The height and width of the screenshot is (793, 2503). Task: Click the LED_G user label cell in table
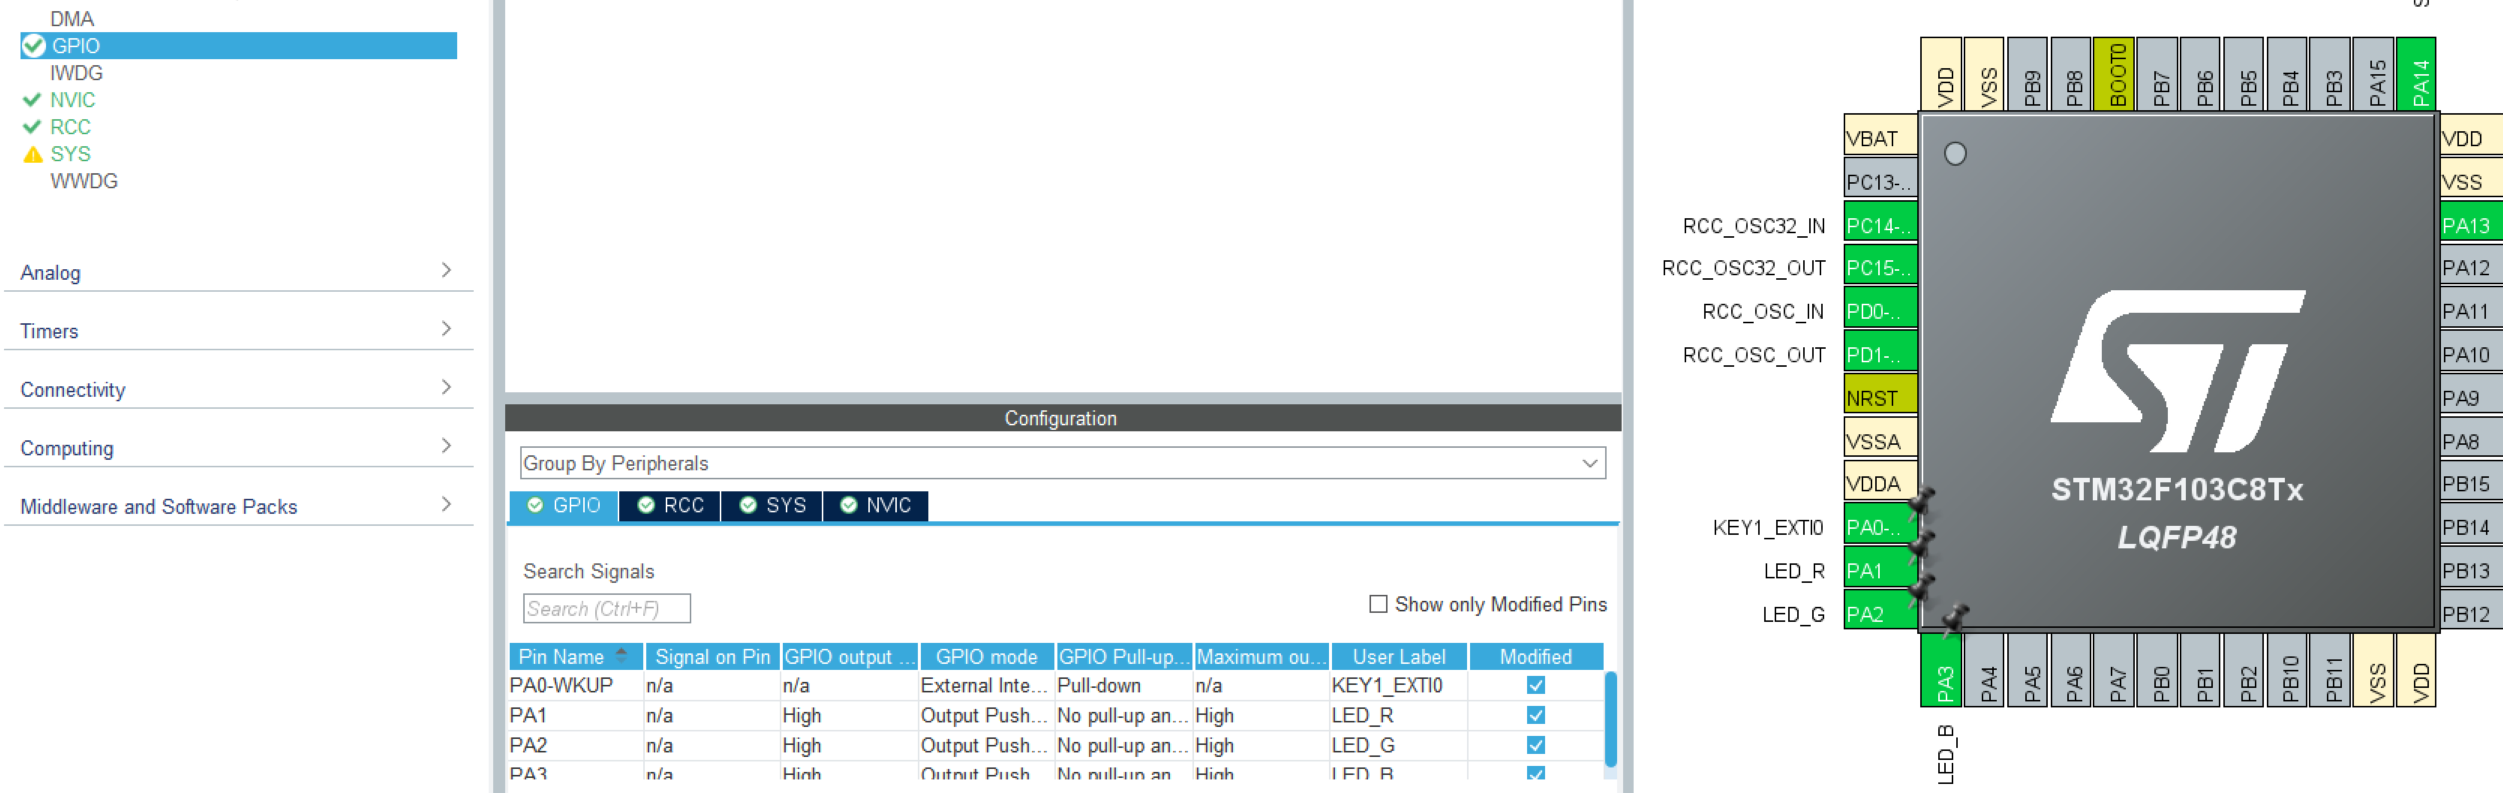(1399, 745)
